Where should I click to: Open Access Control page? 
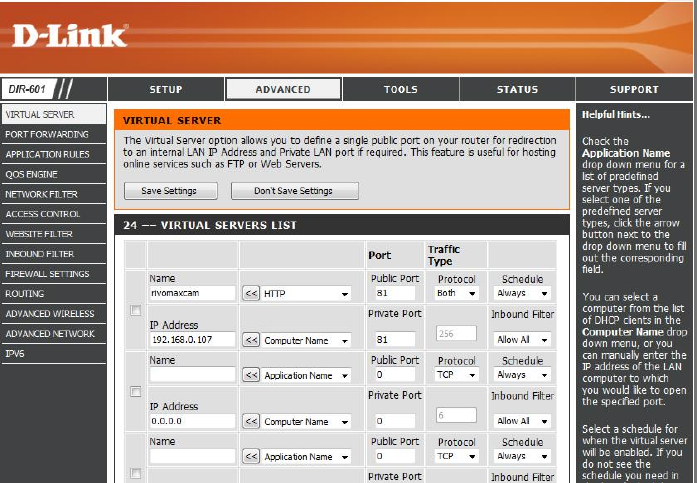pyautogui.click(x=53, y=214)
